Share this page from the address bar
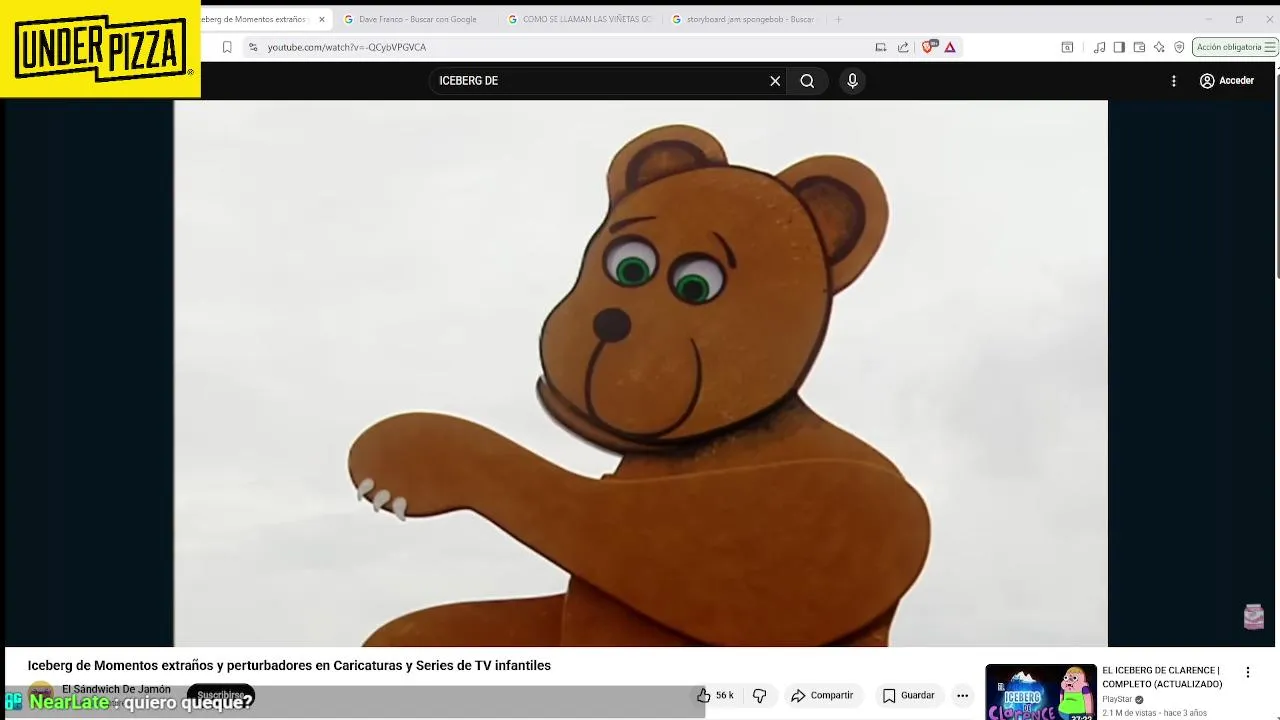 (x=903, y=47)
